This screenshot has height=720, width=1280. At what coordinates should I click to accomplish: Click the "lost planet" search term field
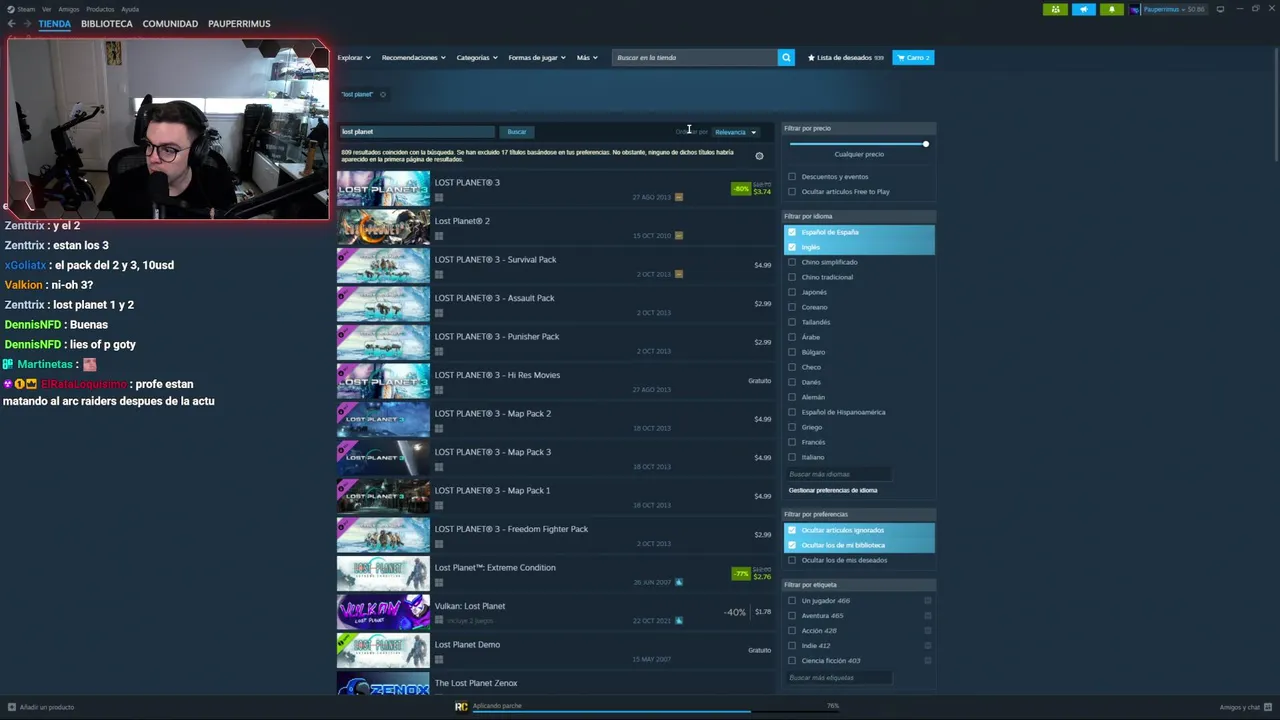pyautogui.click(x=417, y=132)
